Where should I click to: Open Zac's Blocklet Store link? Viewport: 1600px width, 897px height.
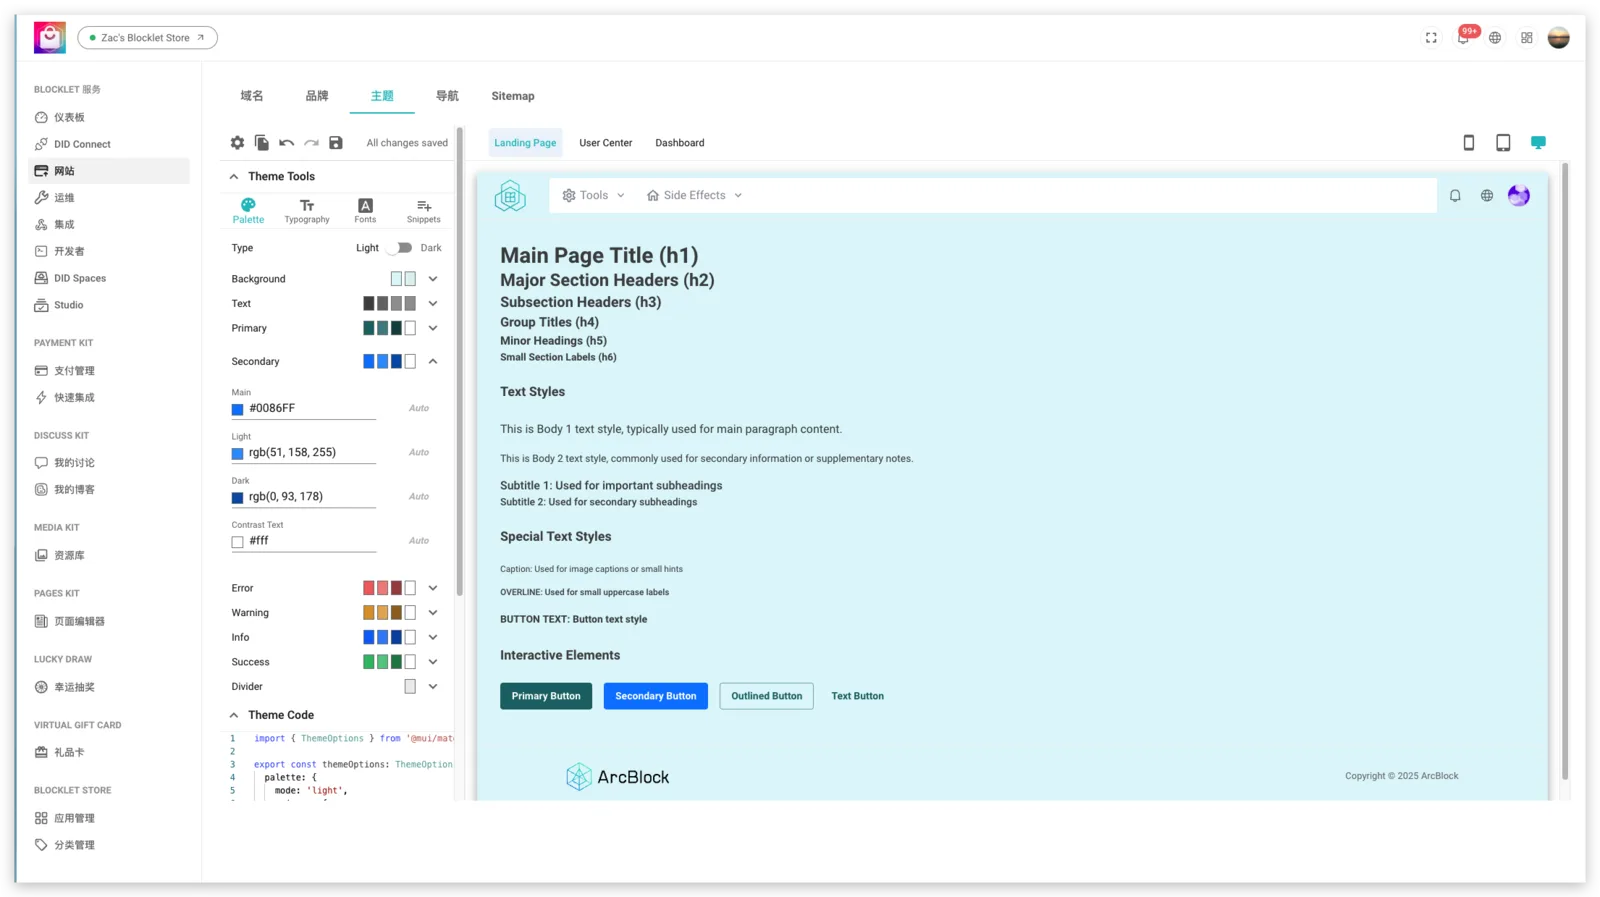click(x=148, y=38)
